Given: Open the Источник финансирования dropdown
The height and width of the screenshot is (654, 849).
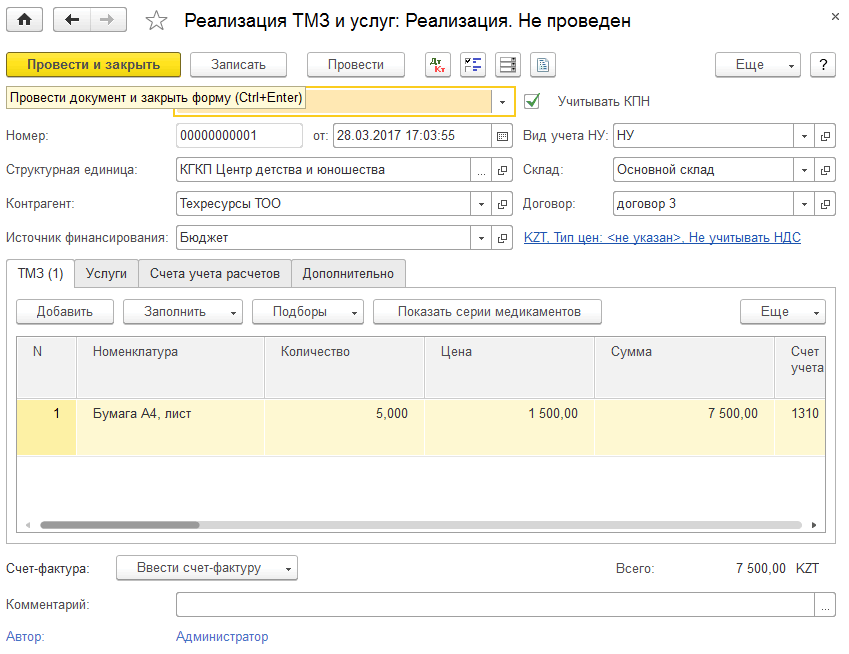Looking at the screenshot, I should (481, 238).
